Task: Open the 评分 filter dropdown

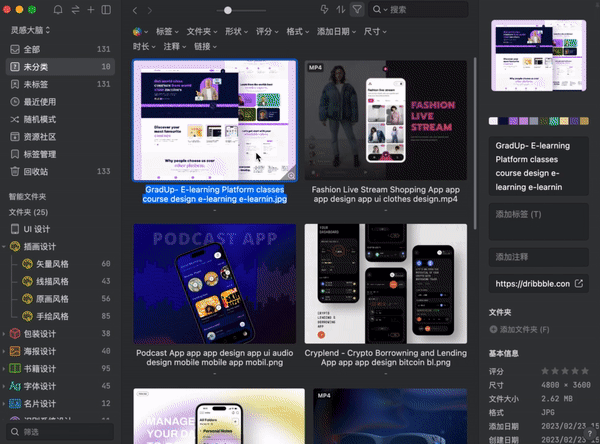Action: click(267, 32)
